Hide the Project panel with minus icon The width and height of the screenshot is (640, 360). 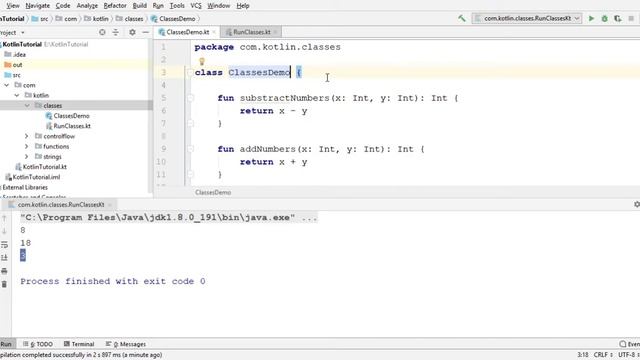pyautogui.click(x=145, y=32)
